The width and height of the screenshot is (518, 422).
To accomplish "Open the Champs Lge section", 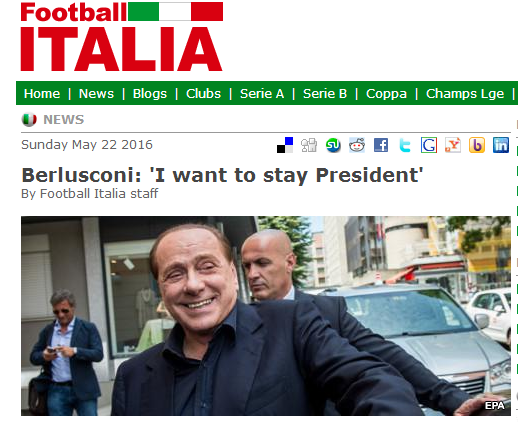I will 465,94.
